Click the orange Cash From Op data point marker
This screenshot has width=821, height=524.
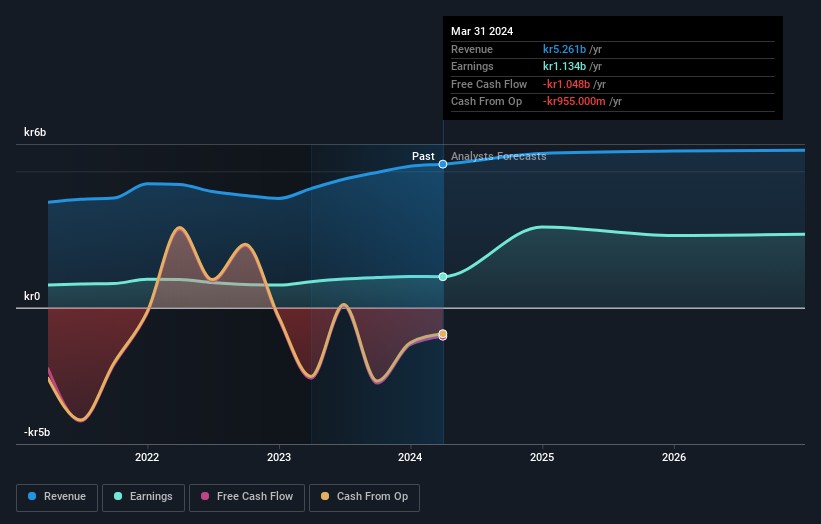[443, 333]
